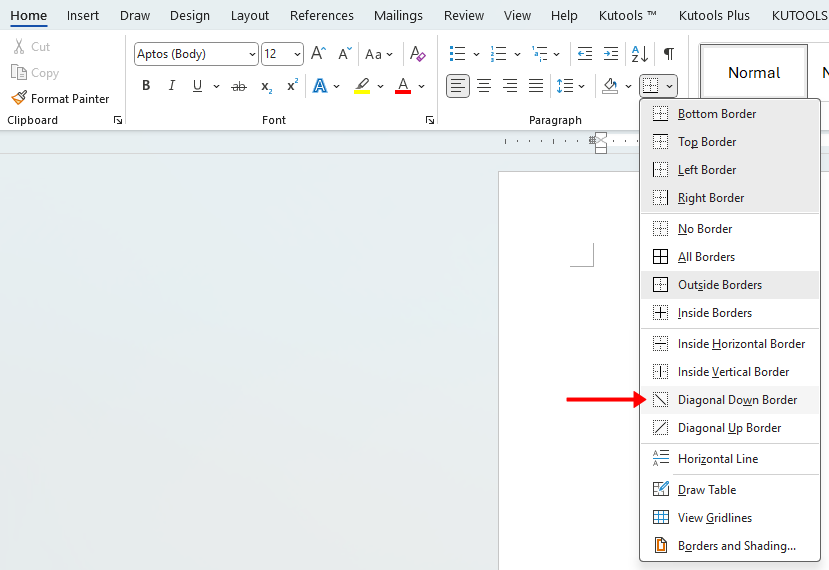Center align the paragraph
This screenshot has width=829, height=570.
[484, 86]
